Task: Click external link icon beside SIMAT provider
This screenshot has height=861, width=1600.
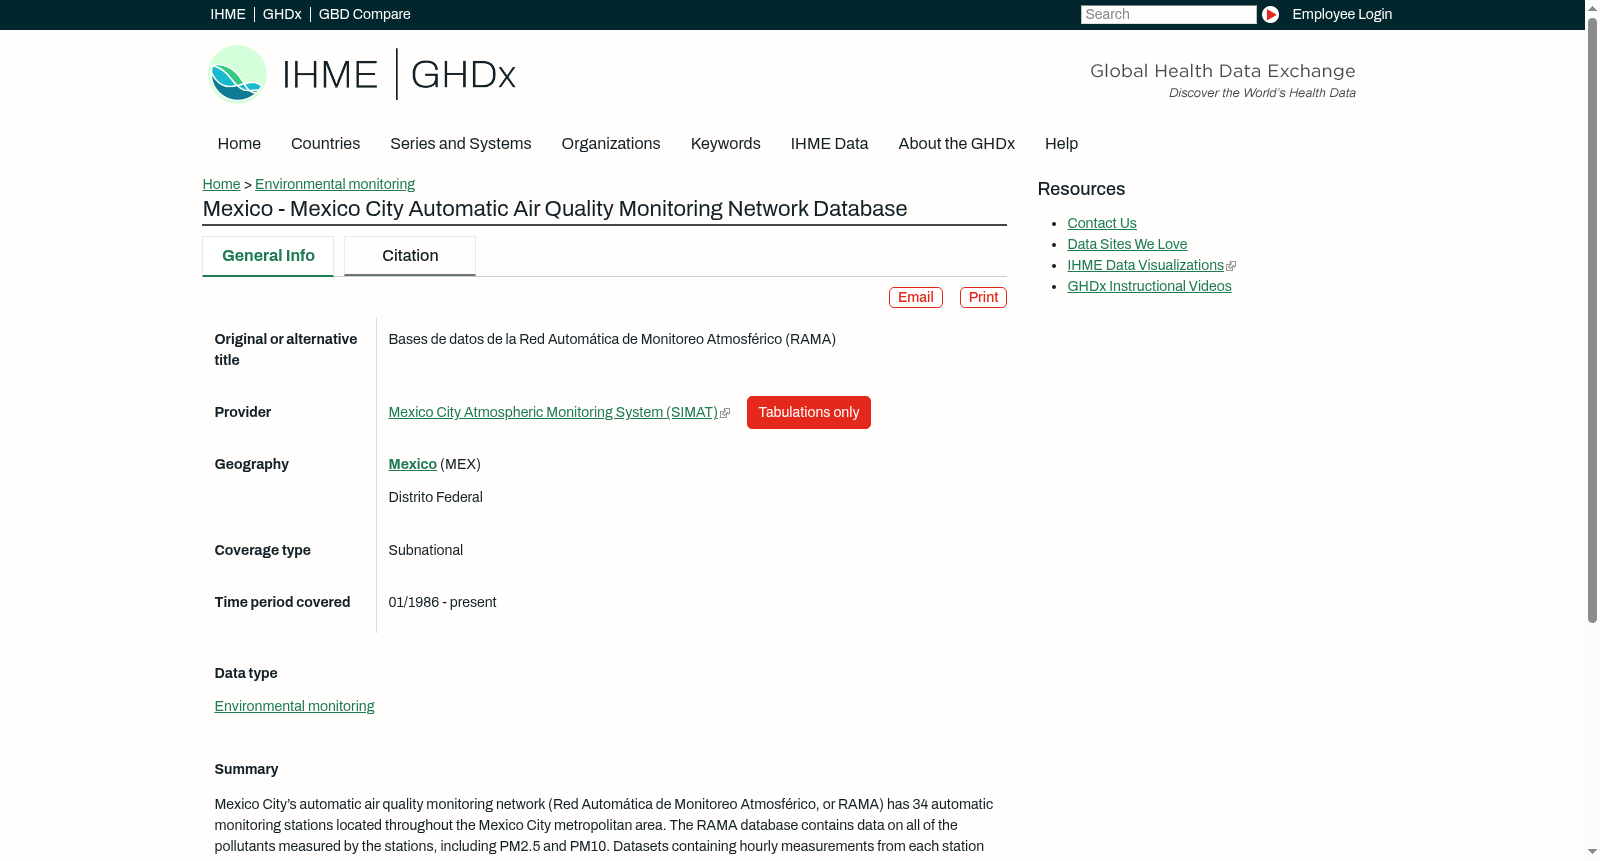Action: (725, 413)
